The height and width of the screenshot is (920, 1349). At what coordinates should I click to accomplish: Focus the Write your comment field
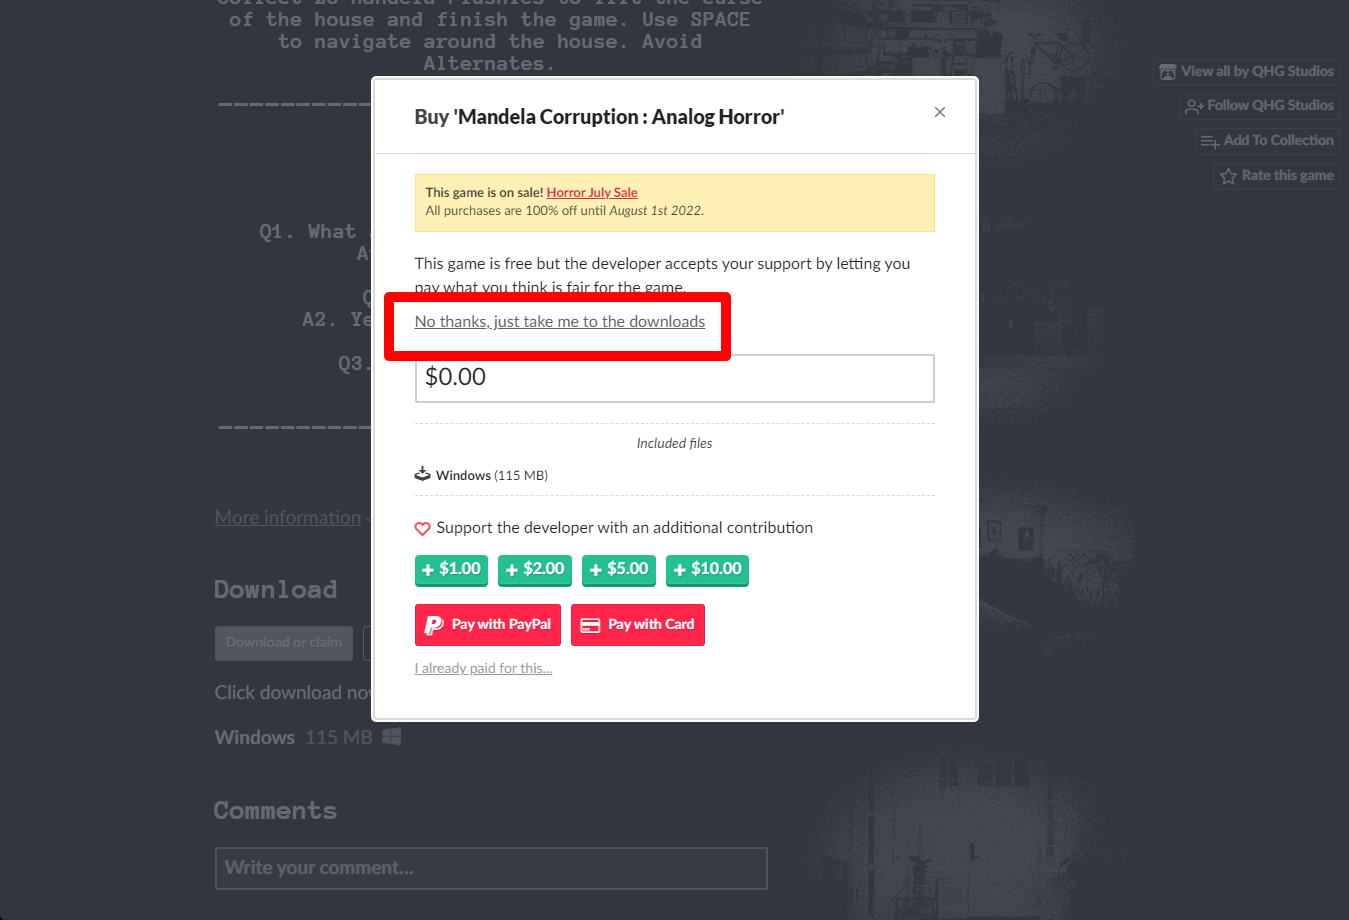click(x=491, y=868)
